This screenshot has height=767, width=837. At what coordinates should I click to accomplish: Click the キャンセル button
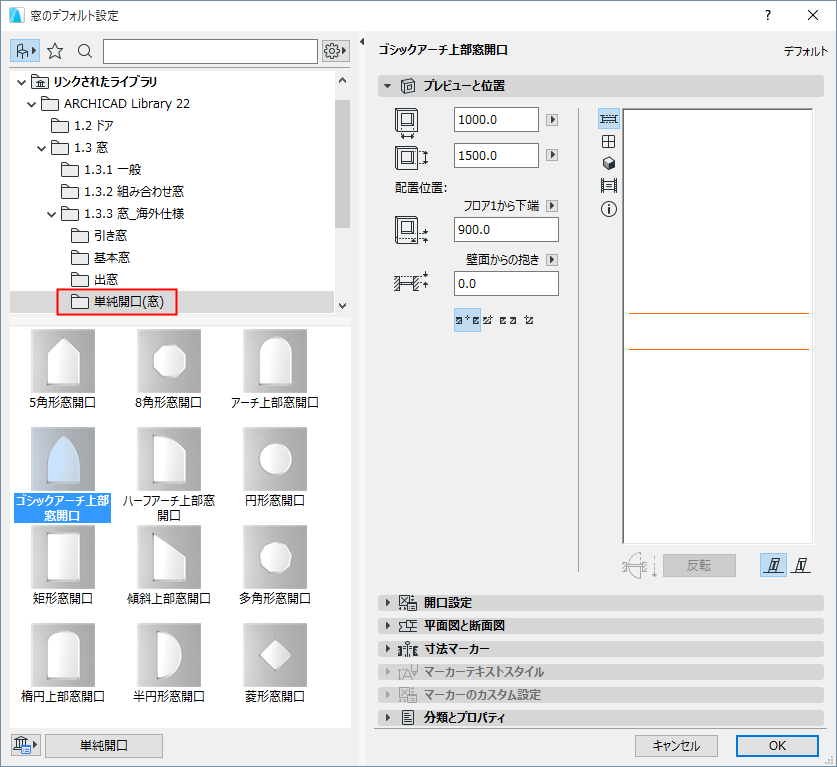(x=676, y=746)
